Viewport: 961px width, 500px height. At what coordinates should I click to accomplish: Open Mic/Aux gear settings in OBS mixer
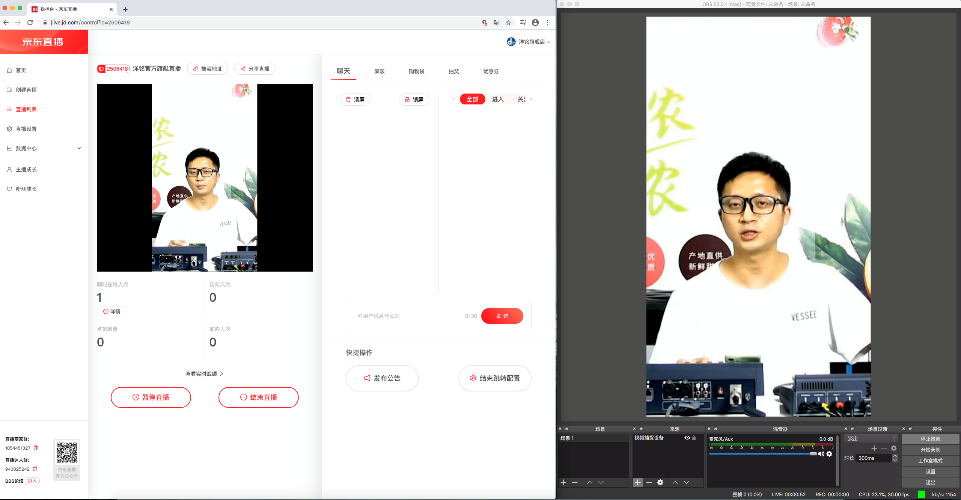click(829, 454)
